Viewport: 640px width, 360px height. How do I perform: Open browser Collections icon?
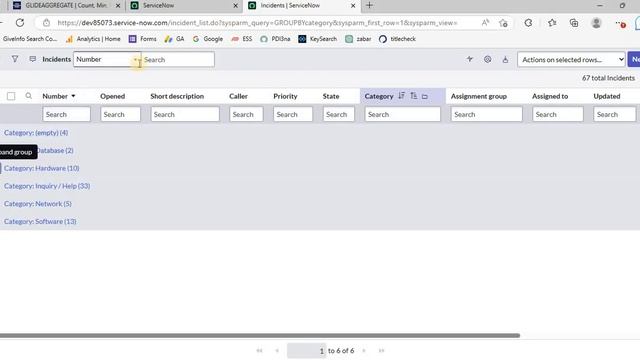[x=574, y=23]
